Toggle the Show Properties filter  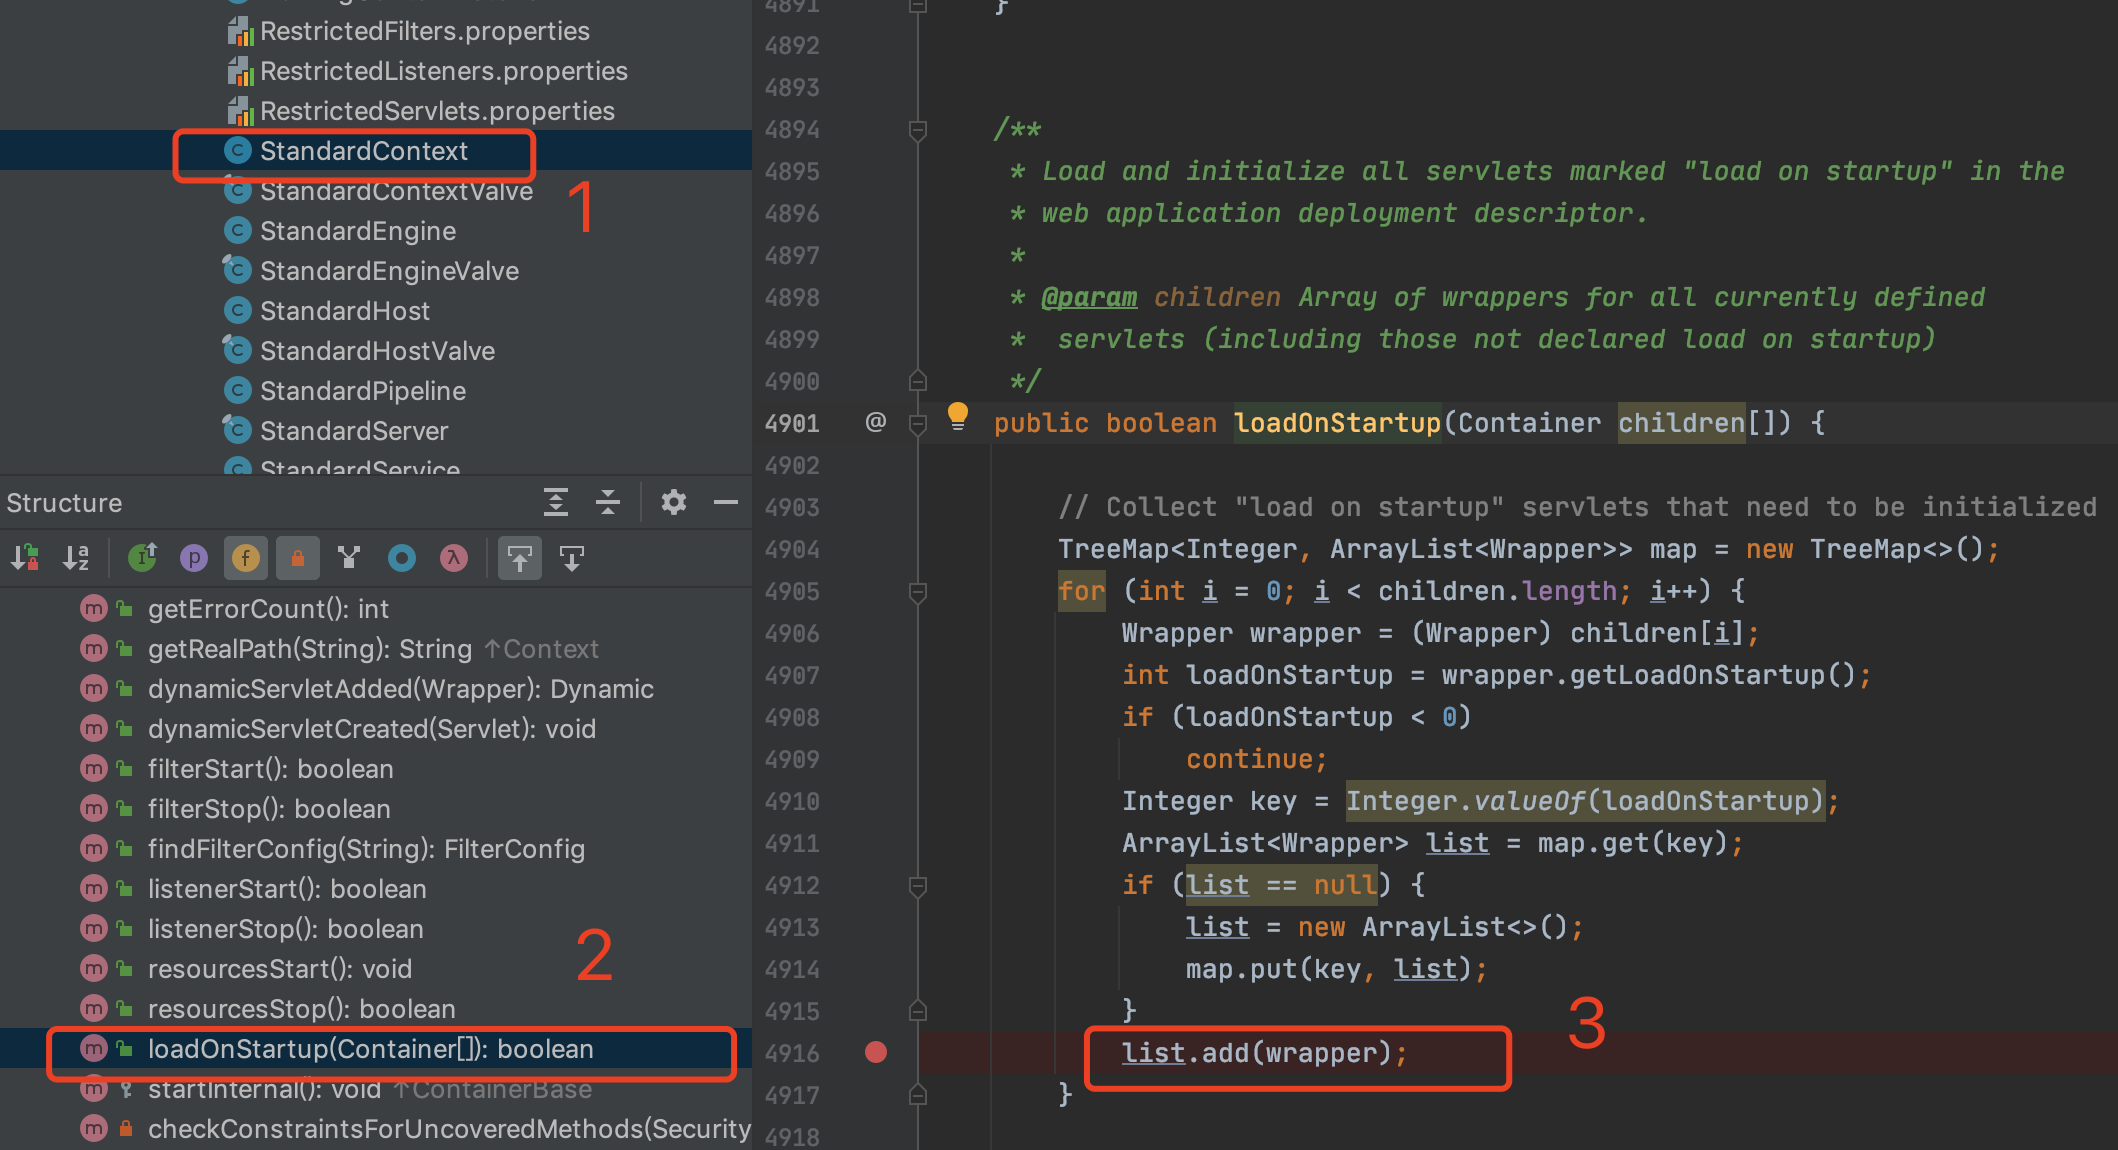[x=194, y=557]
